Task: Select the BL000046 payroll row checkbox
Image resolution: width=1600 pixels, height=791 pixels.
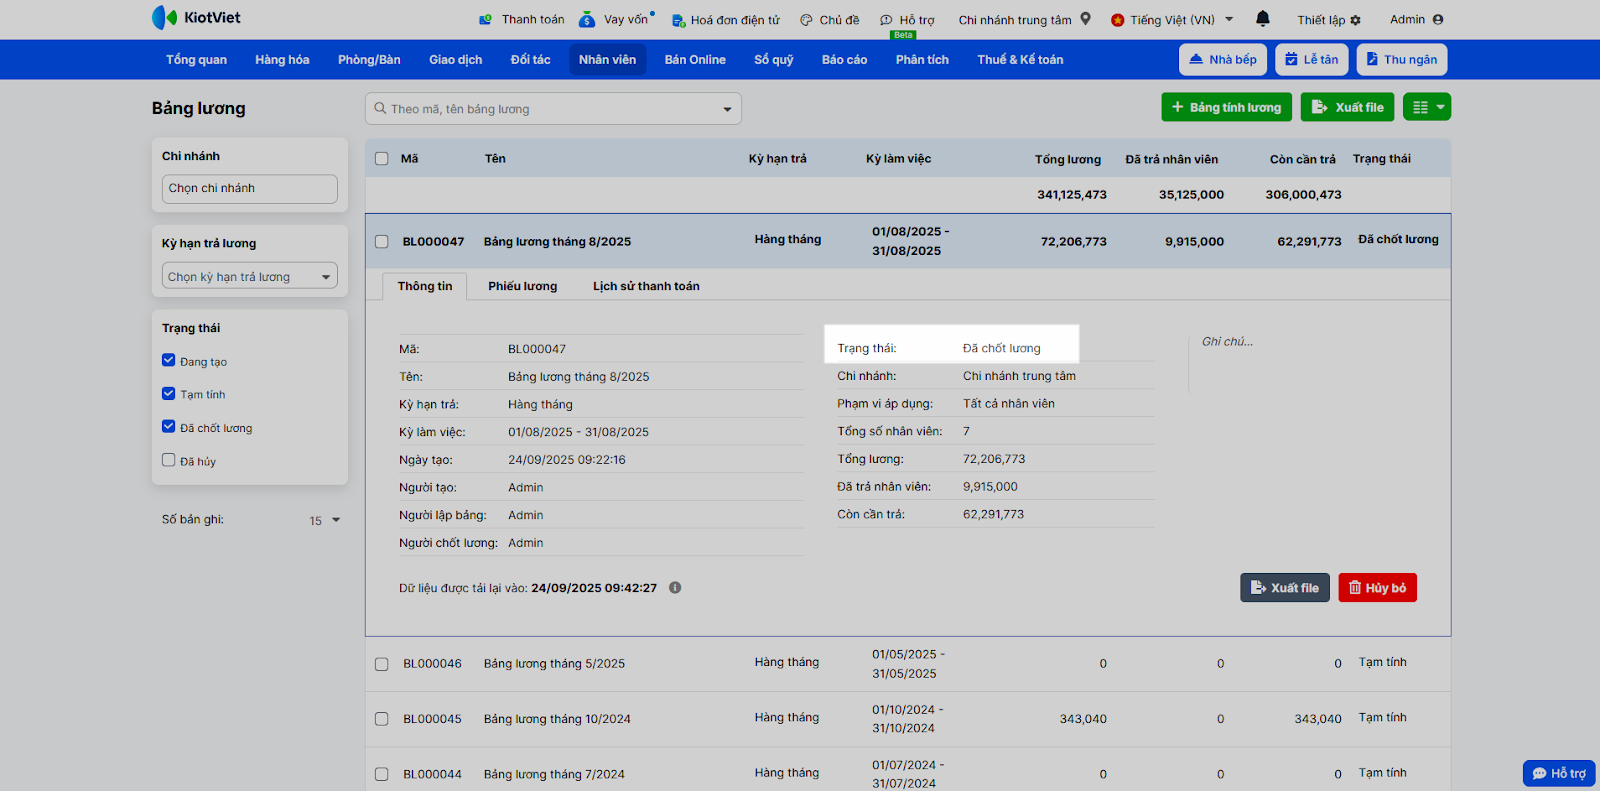Action: 381,664
